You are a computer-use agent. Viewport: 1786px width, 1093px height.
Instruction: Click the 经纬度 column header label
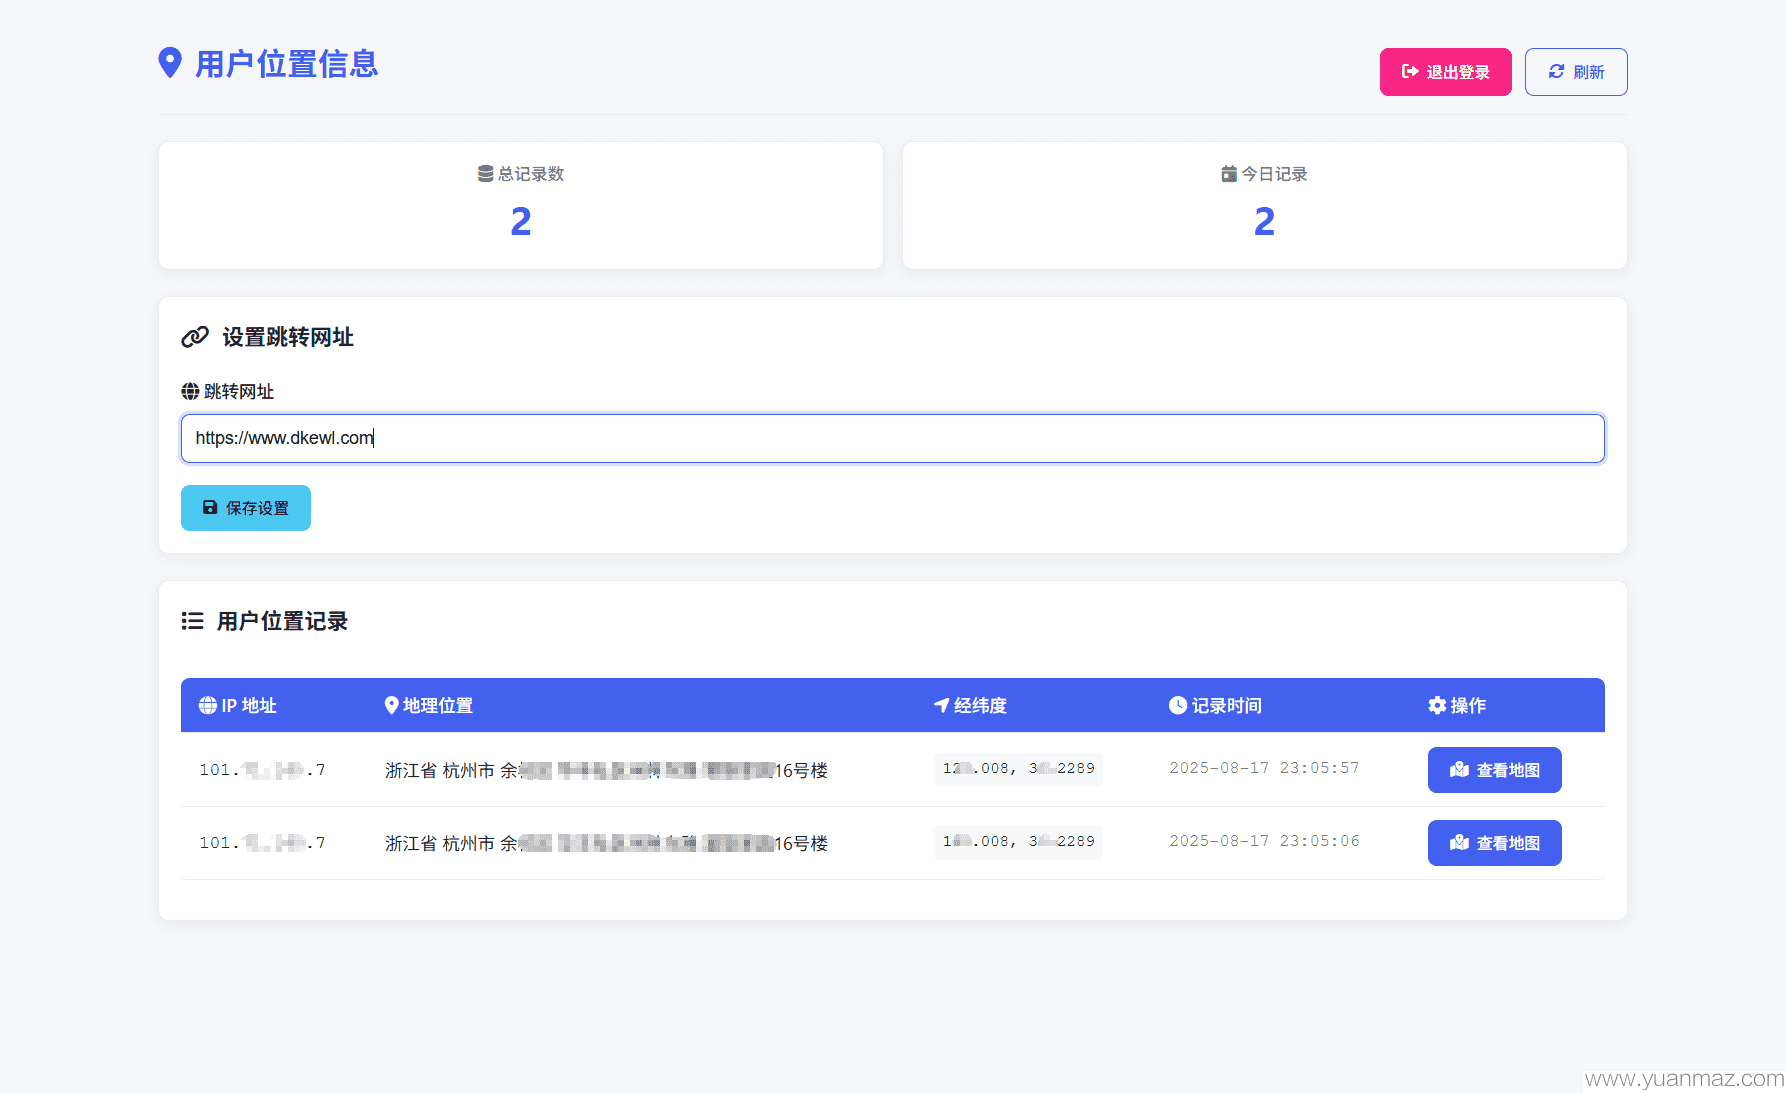tap(980, 705)
